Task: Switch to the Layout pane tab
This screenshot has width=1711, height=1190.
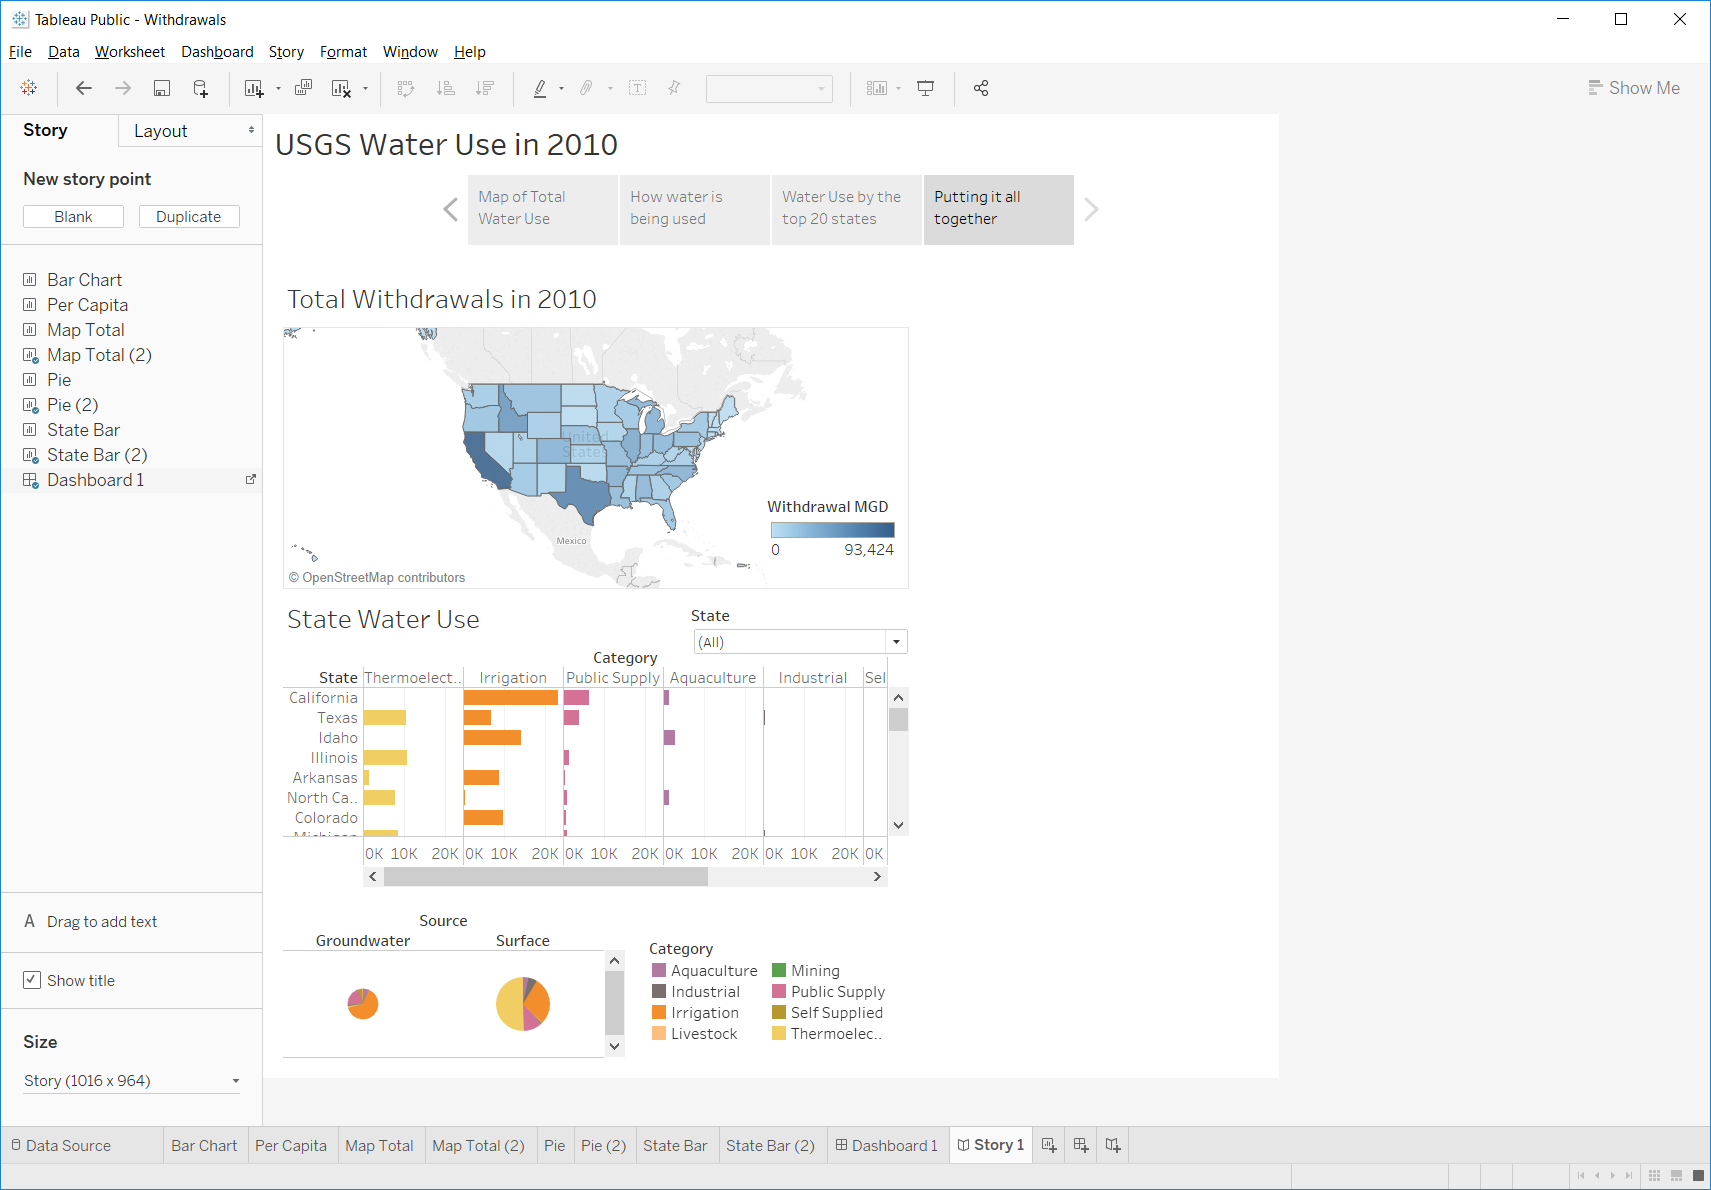Action: [x=190, y=131]
